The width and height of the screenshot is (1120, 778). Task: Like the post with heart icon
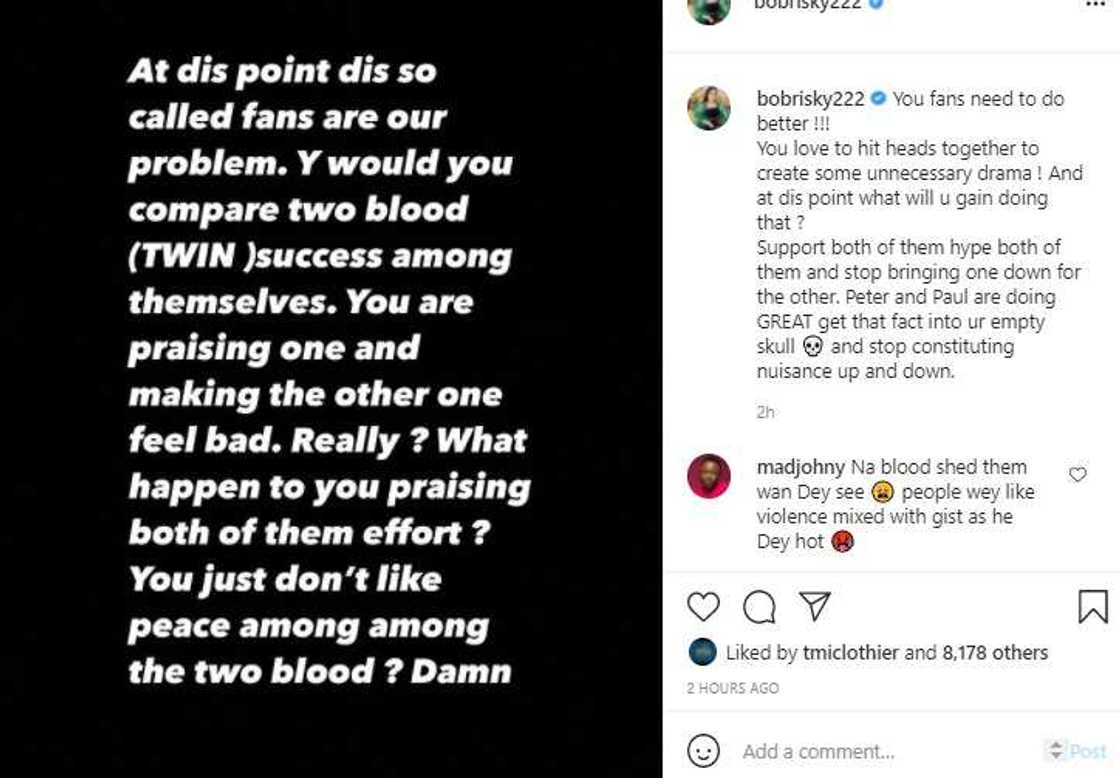704,606
